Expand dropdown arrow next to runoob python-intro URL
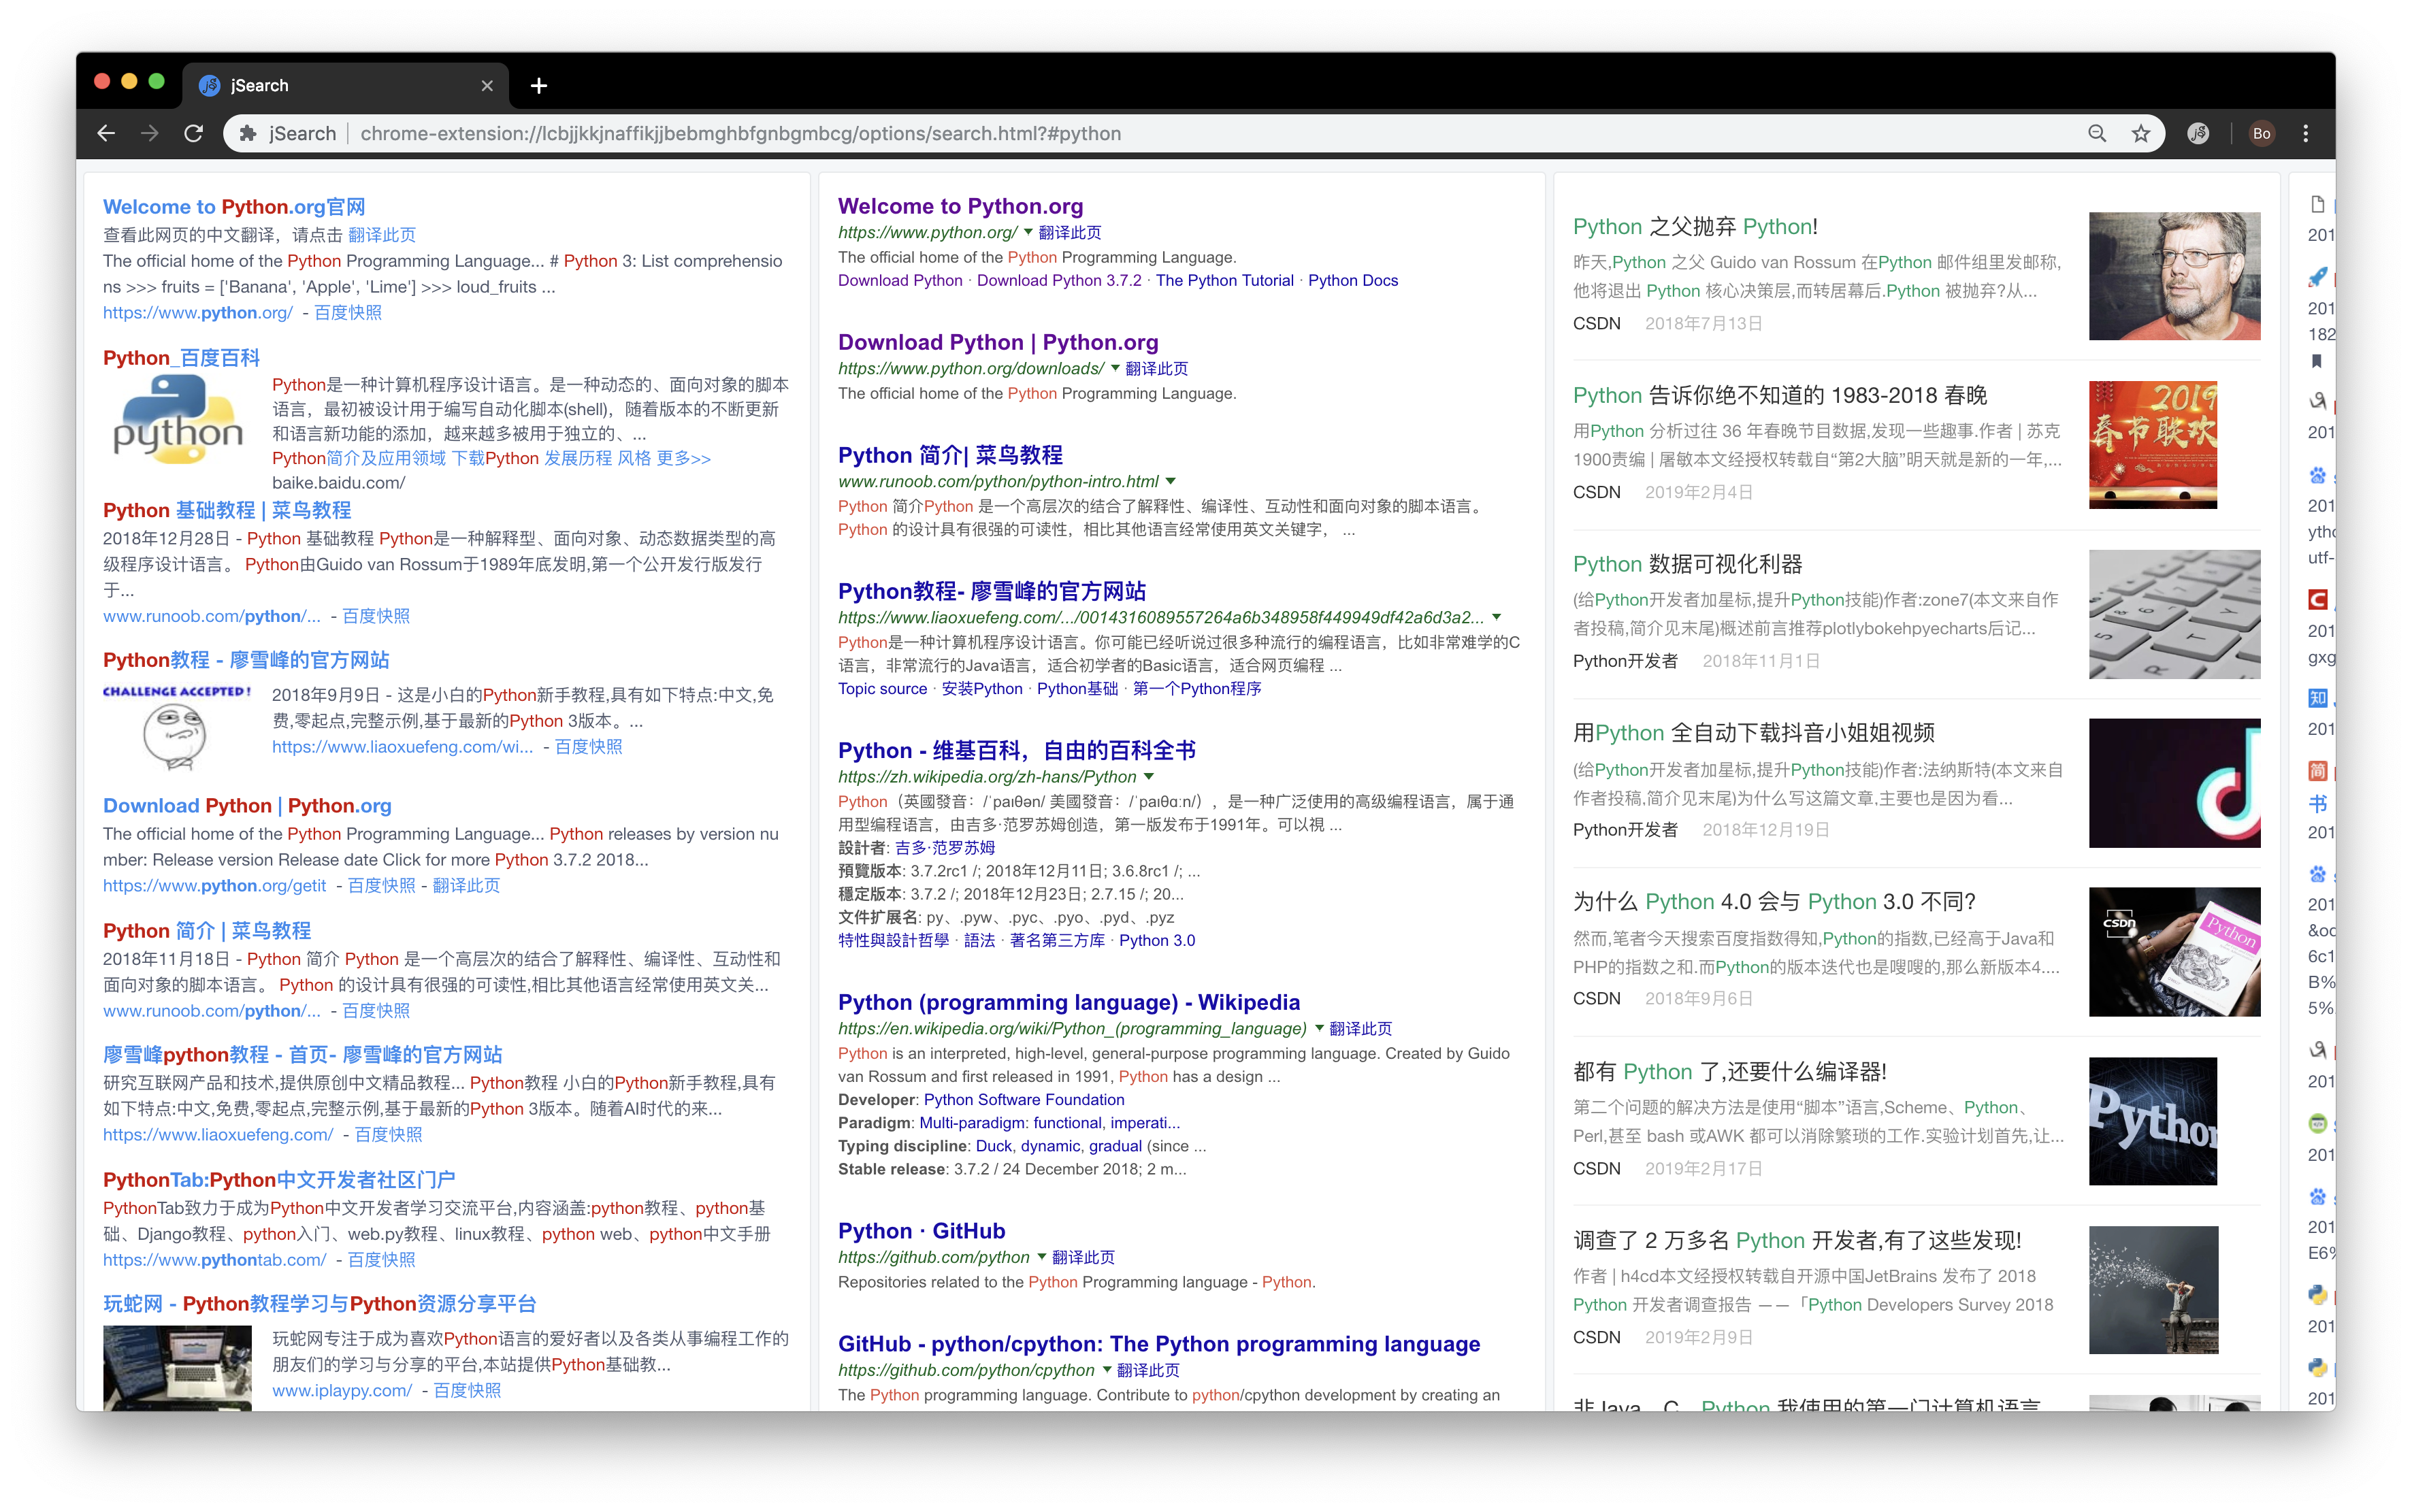Image resolution: width=2412 pixels, height=1512 pixels. (x=1171, y=481)
